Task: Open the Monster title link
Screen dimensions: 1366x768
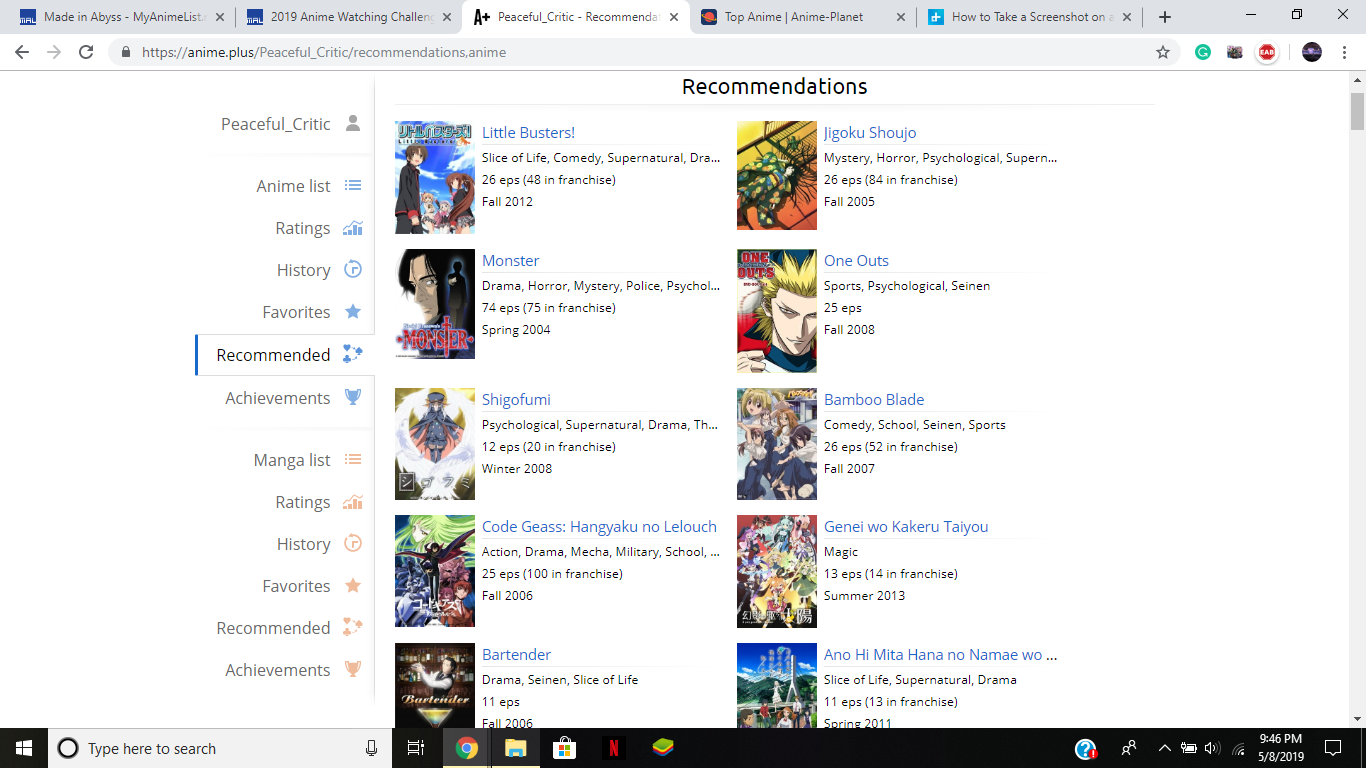Action: [x=510, y=261]
